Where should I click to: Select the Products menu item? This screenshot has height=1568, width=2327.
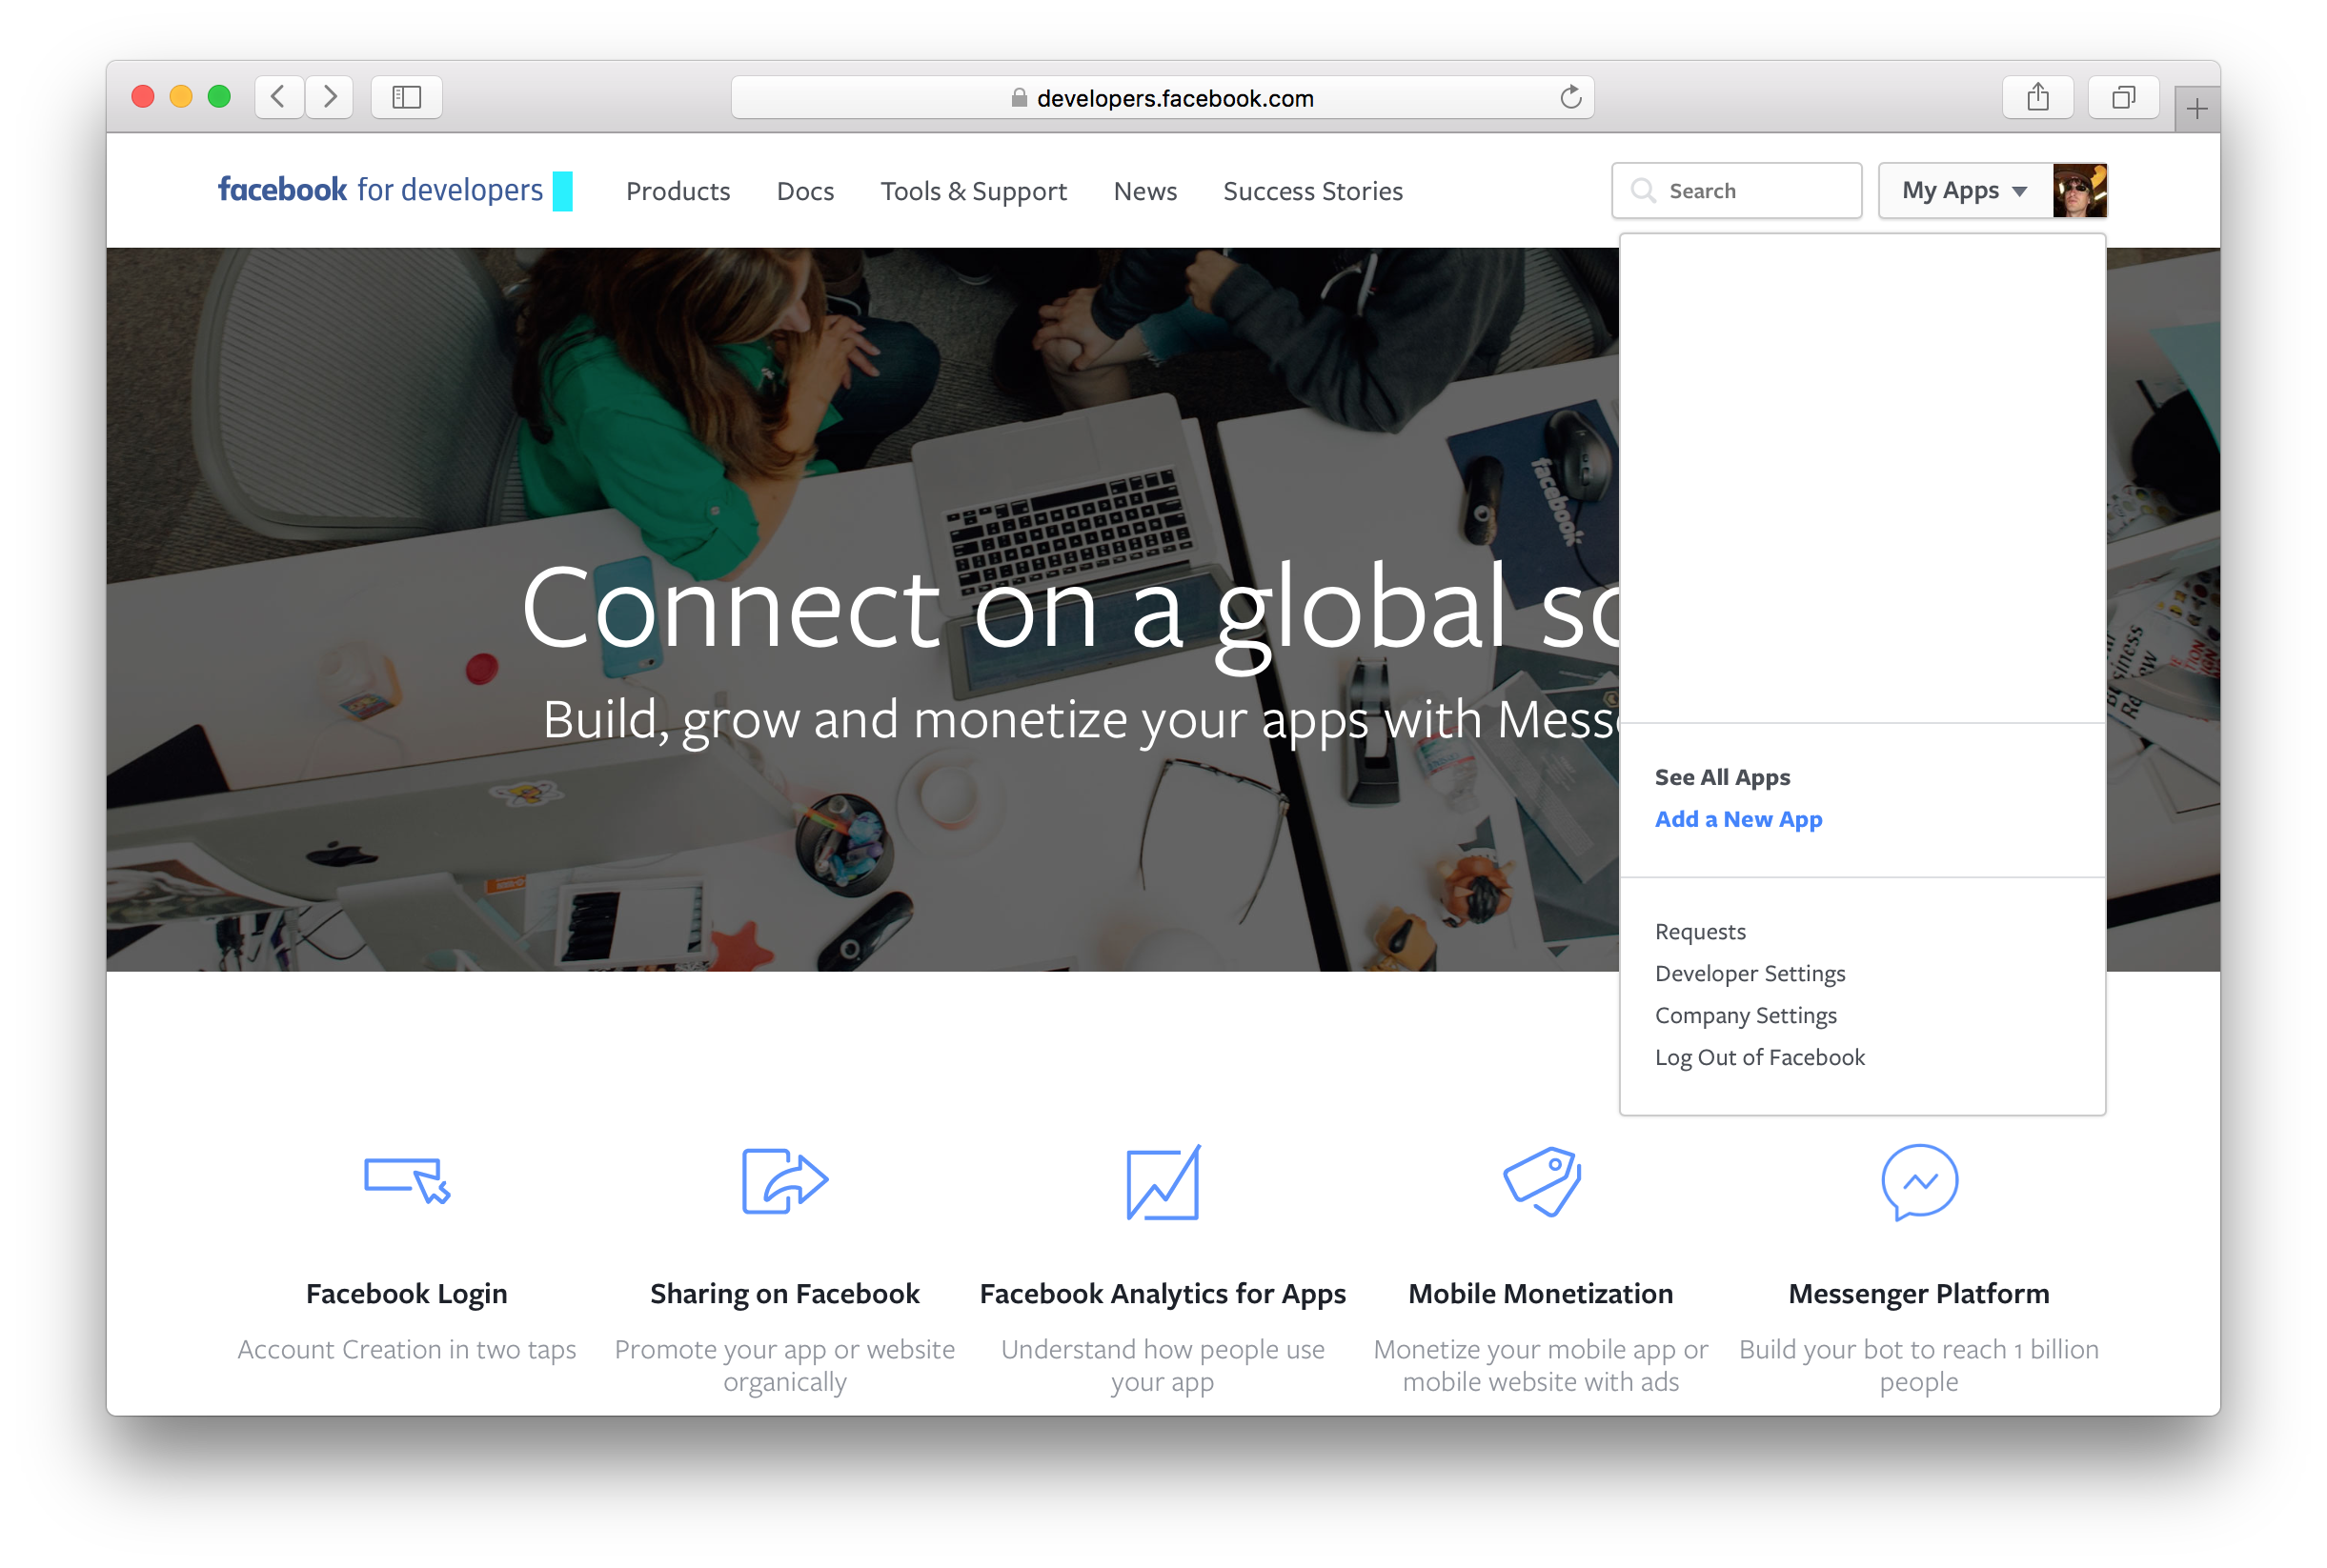[678, 191]
